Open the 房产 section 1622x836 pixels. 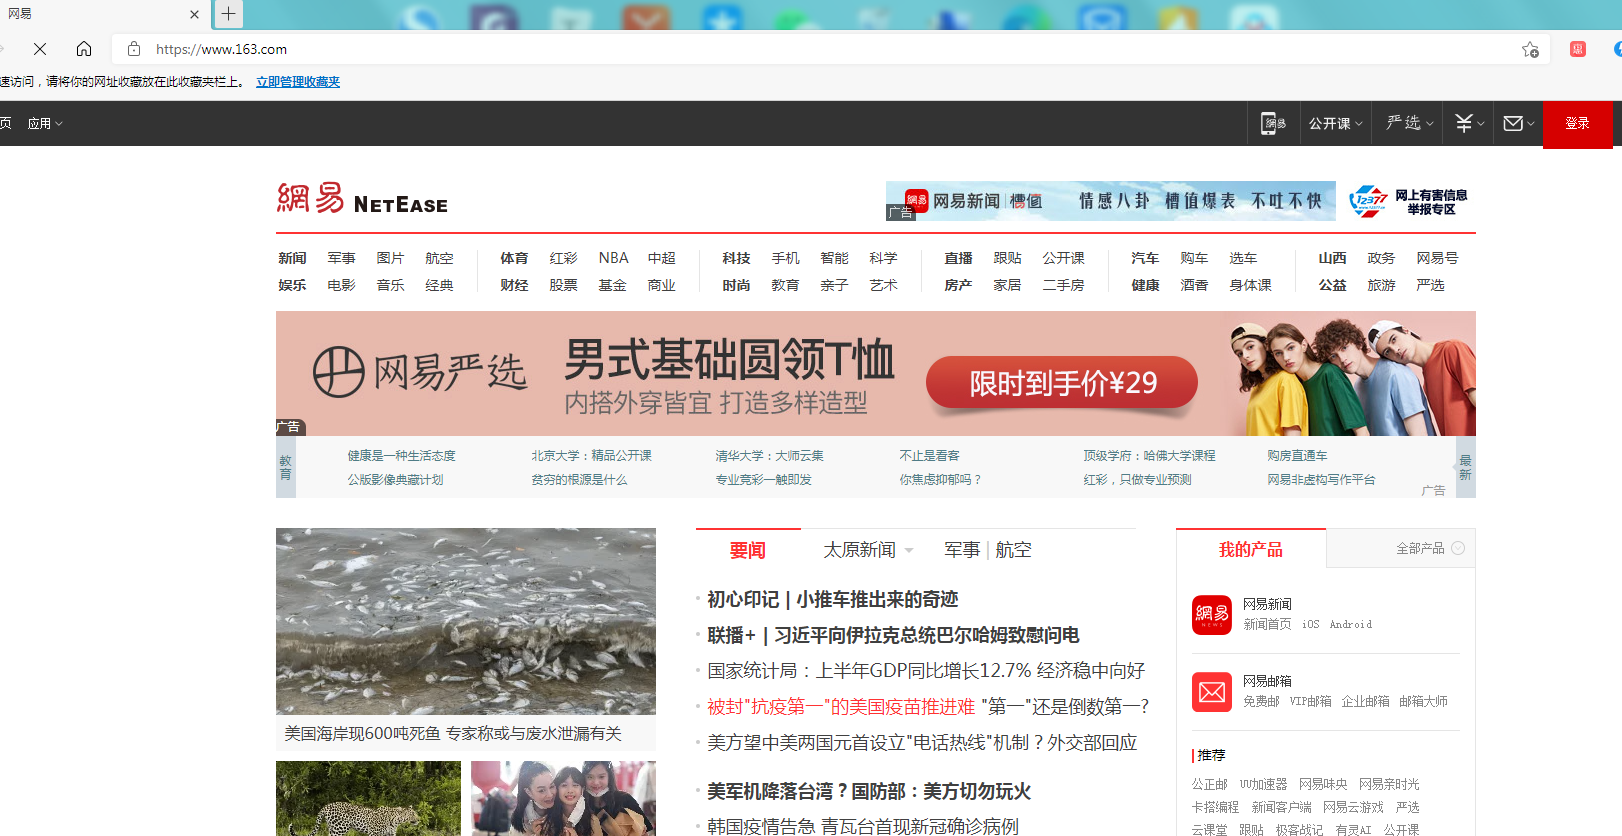pyautogui.click(x=958, y=285)
